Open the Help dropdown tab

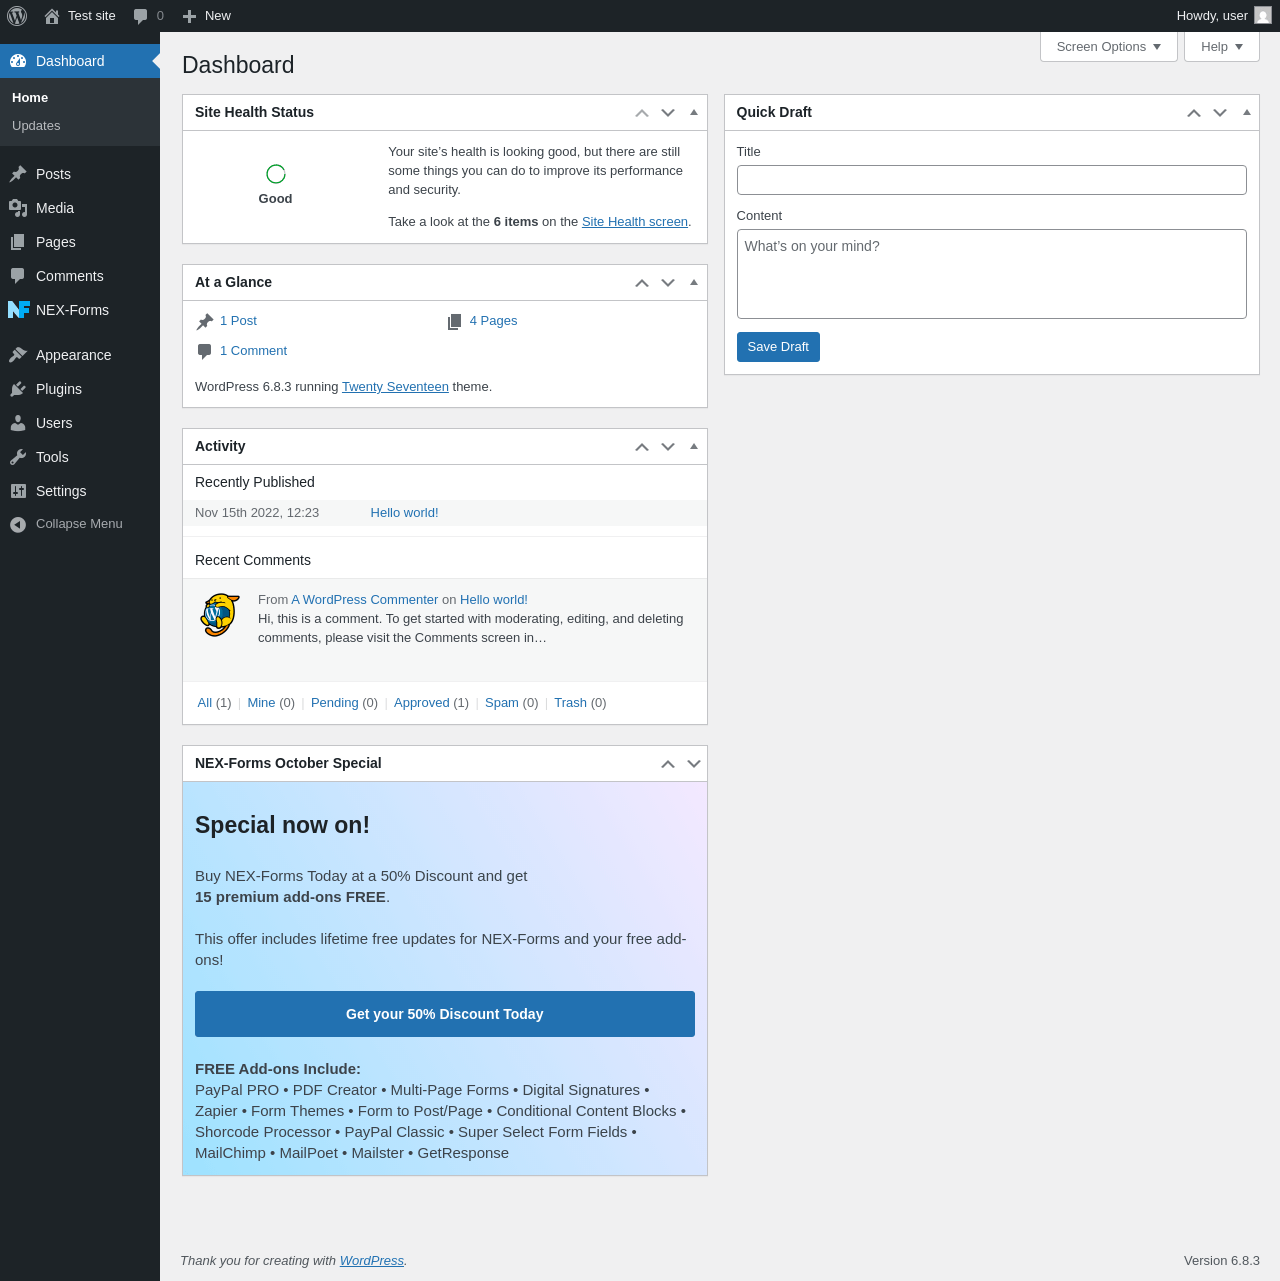1222,47
